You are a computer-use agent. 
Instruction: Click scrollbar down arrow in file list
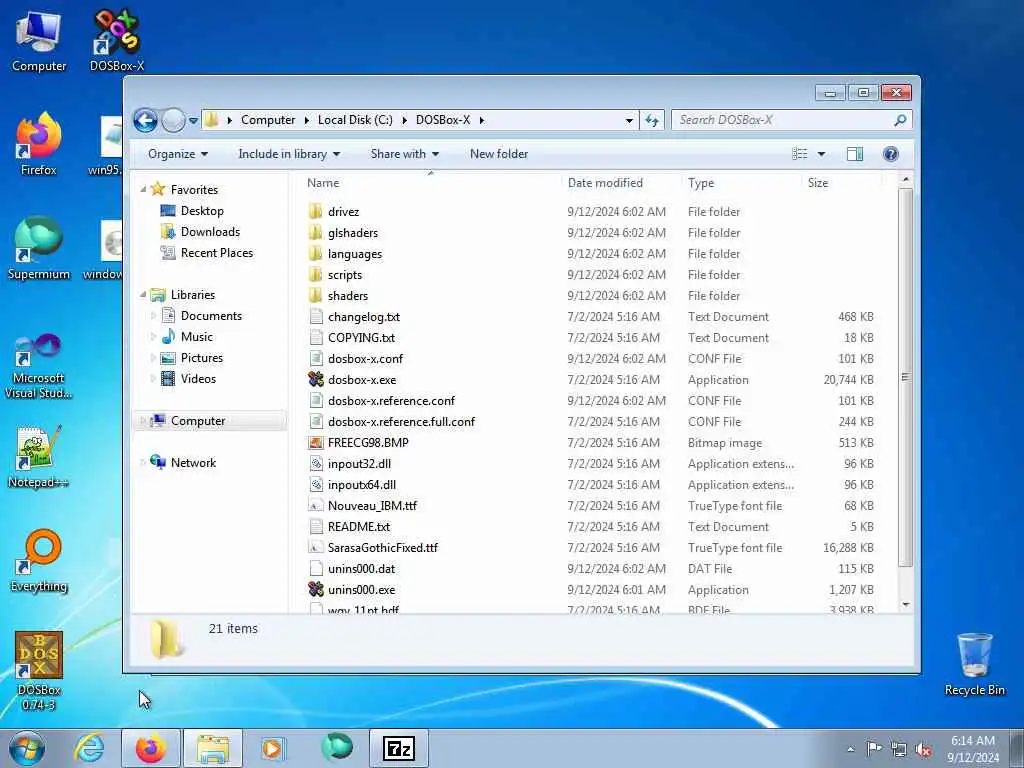tap(905, 605)
